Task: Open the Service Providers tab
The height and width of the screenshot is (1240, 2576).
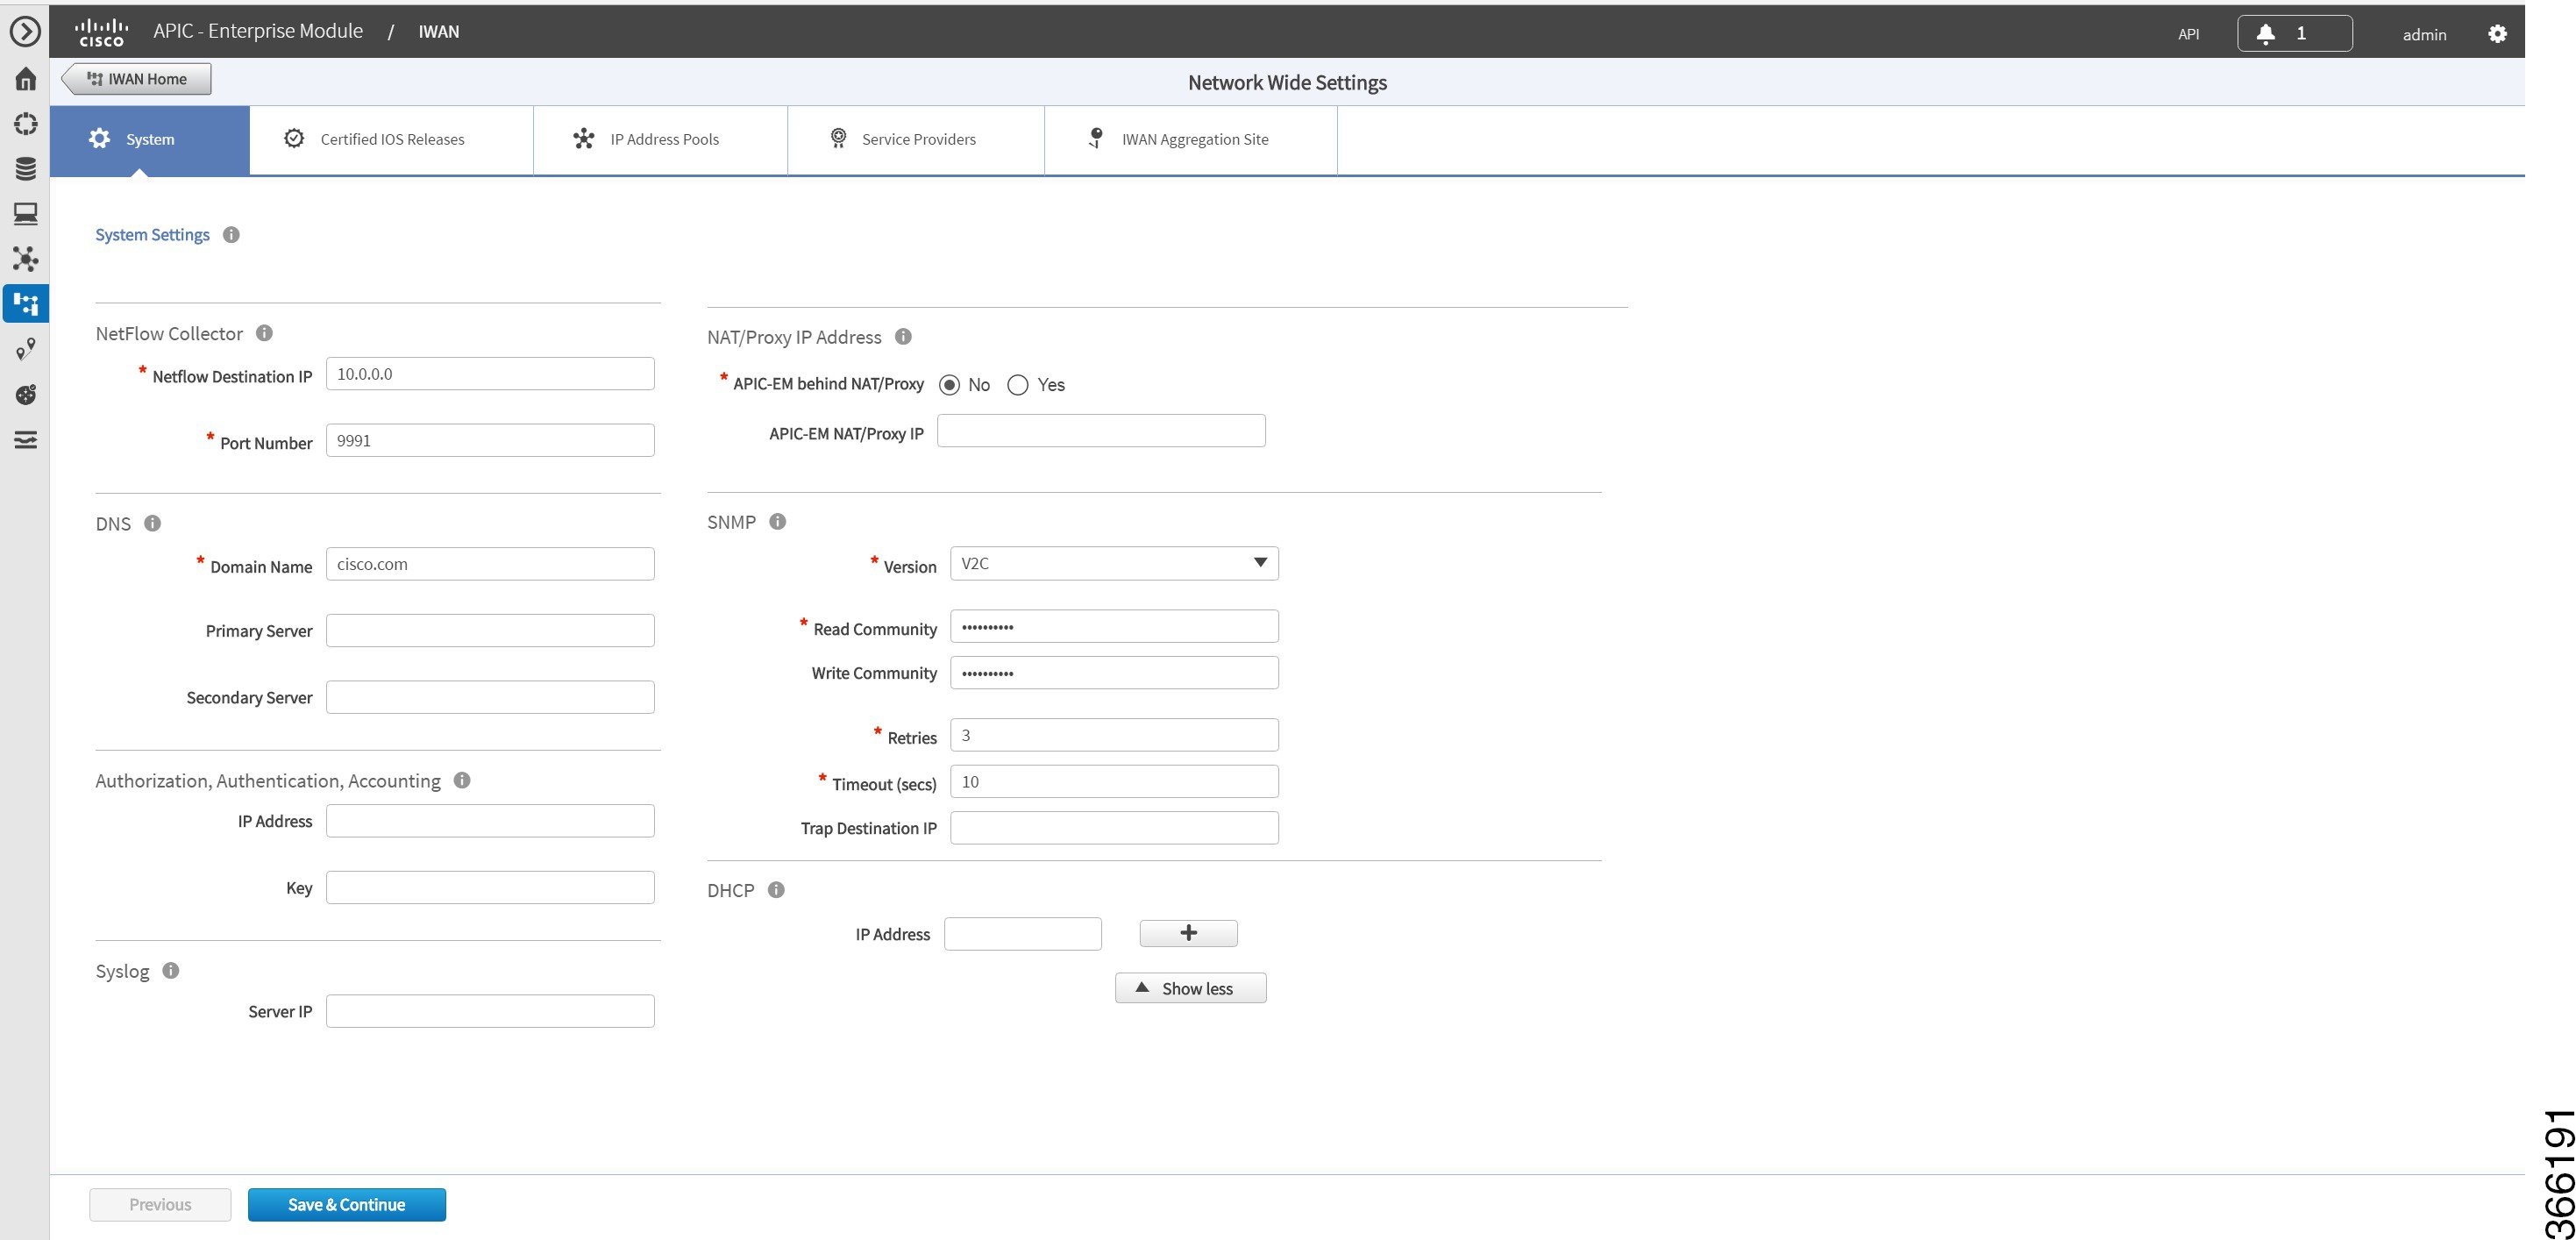Action: (916, 140)
